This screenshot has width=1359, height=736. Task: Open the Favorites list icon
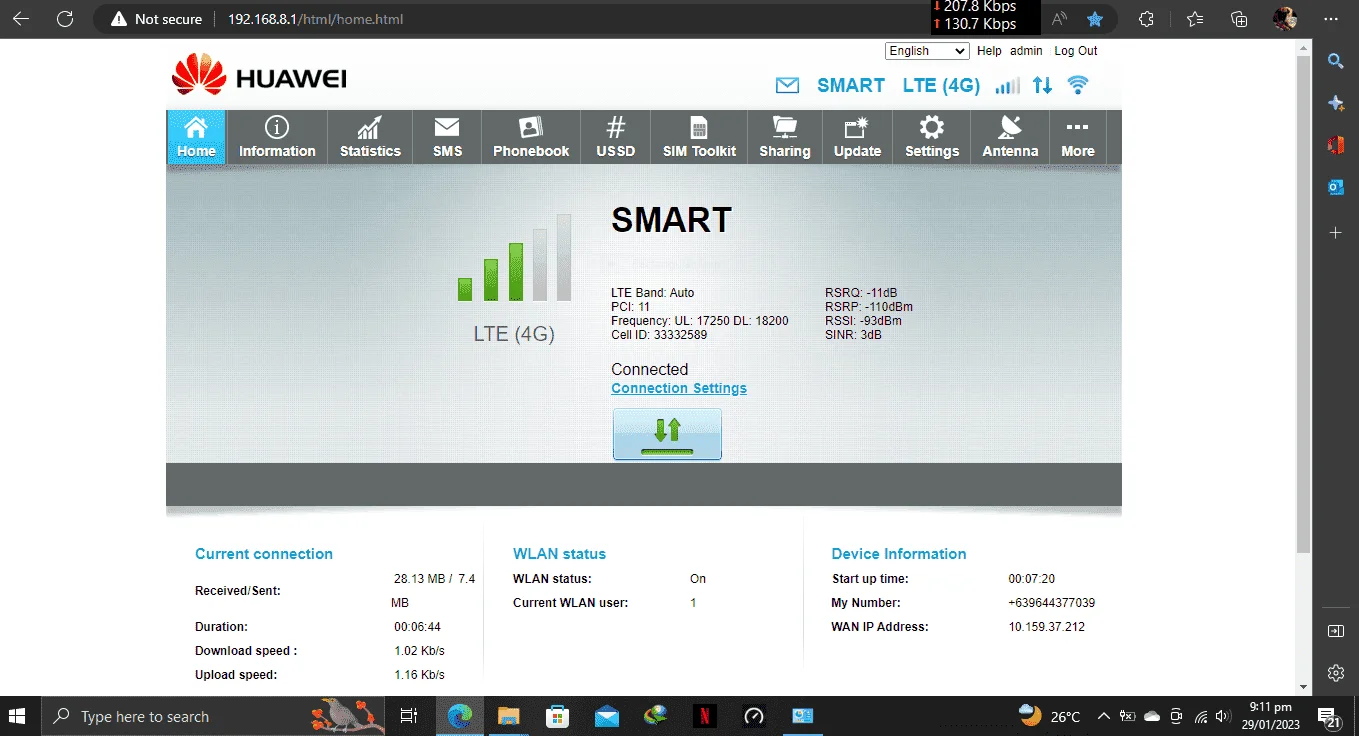[x=1195, y=19]
